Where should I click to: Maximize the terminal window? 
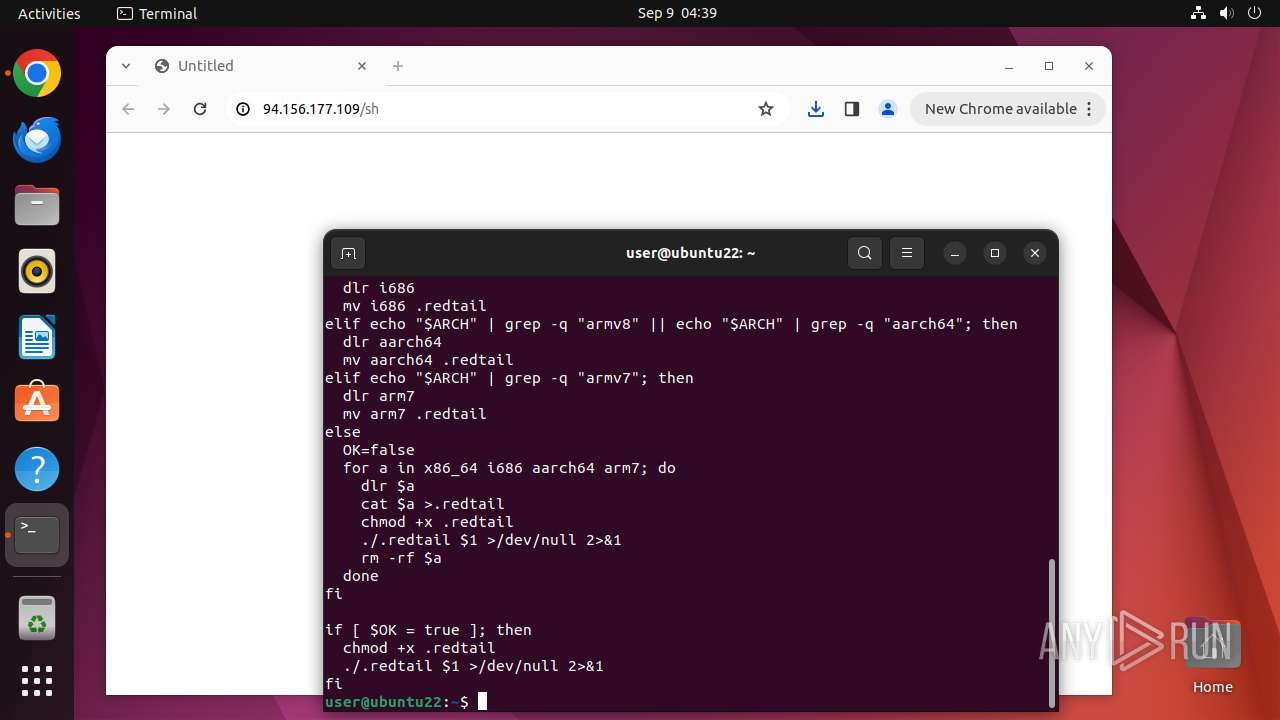995,253
